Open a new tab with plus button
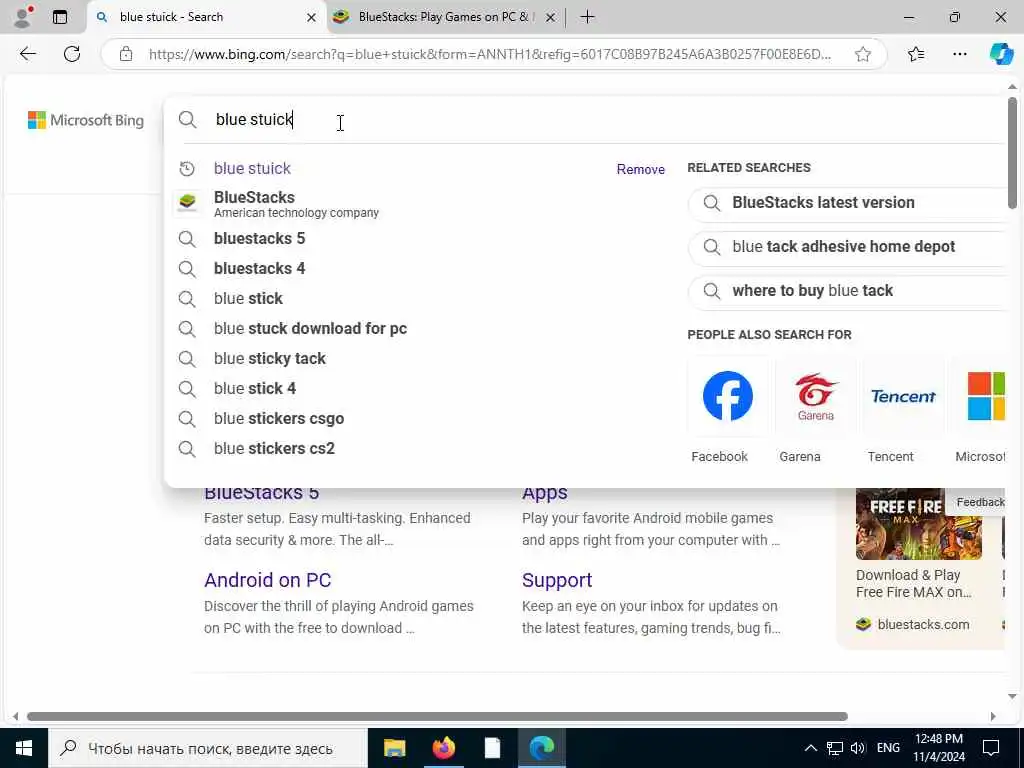Image resolution: width=1024 pixels, height=768 pixels. click(x=587, y=17)
